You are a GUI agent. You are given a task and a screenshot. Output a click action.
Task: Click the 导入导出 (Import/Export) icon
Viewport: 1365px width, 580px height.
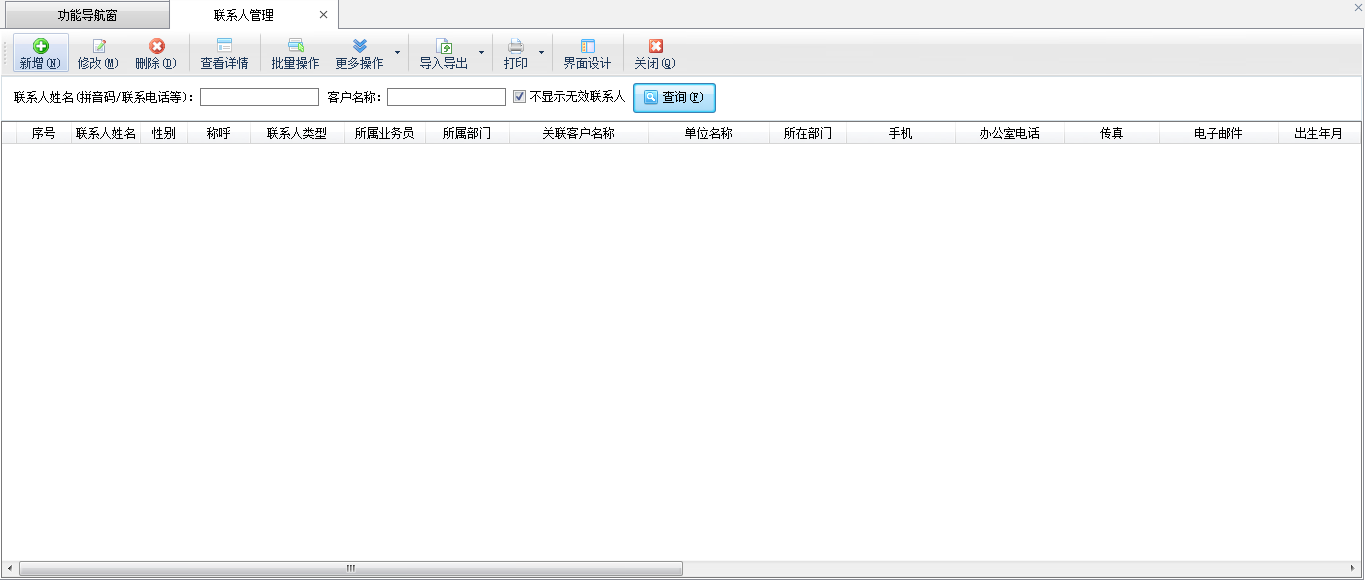coord(444,46)
